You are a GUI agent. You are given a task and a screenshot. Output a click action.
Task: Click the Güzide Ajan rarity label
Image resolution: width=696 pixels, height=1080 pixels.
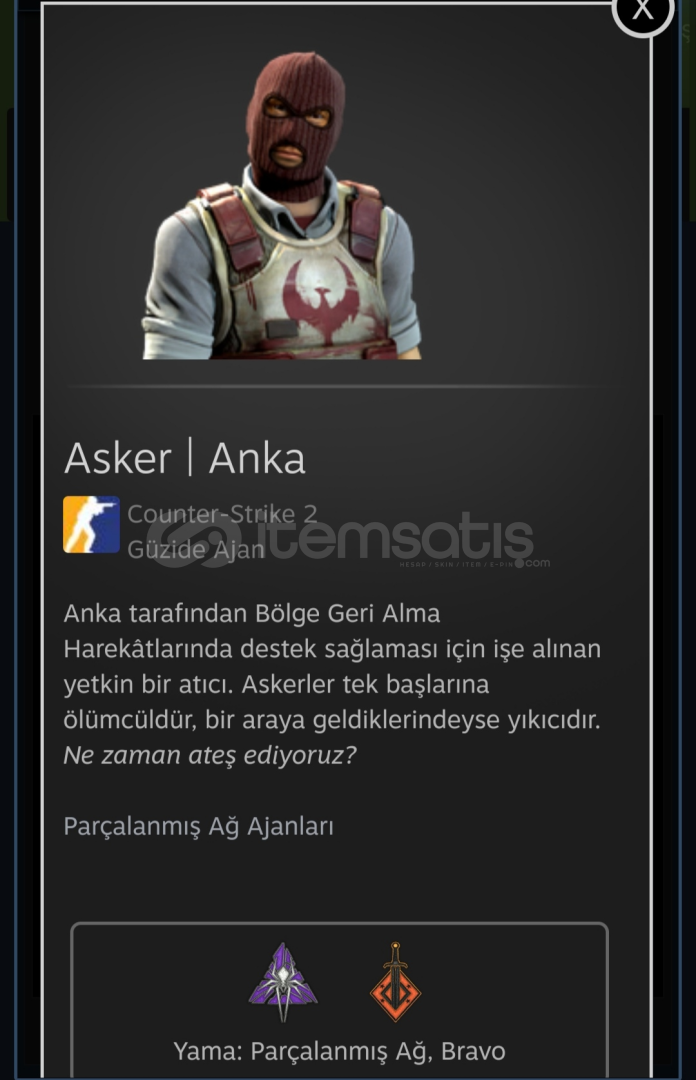click(196, 549)
